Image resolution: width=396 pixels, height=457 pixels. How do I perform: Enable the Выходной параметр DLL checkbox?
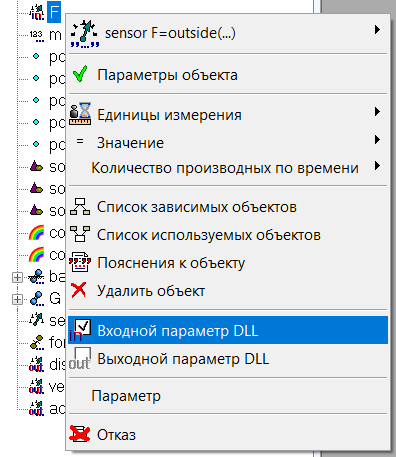point(83,355)
